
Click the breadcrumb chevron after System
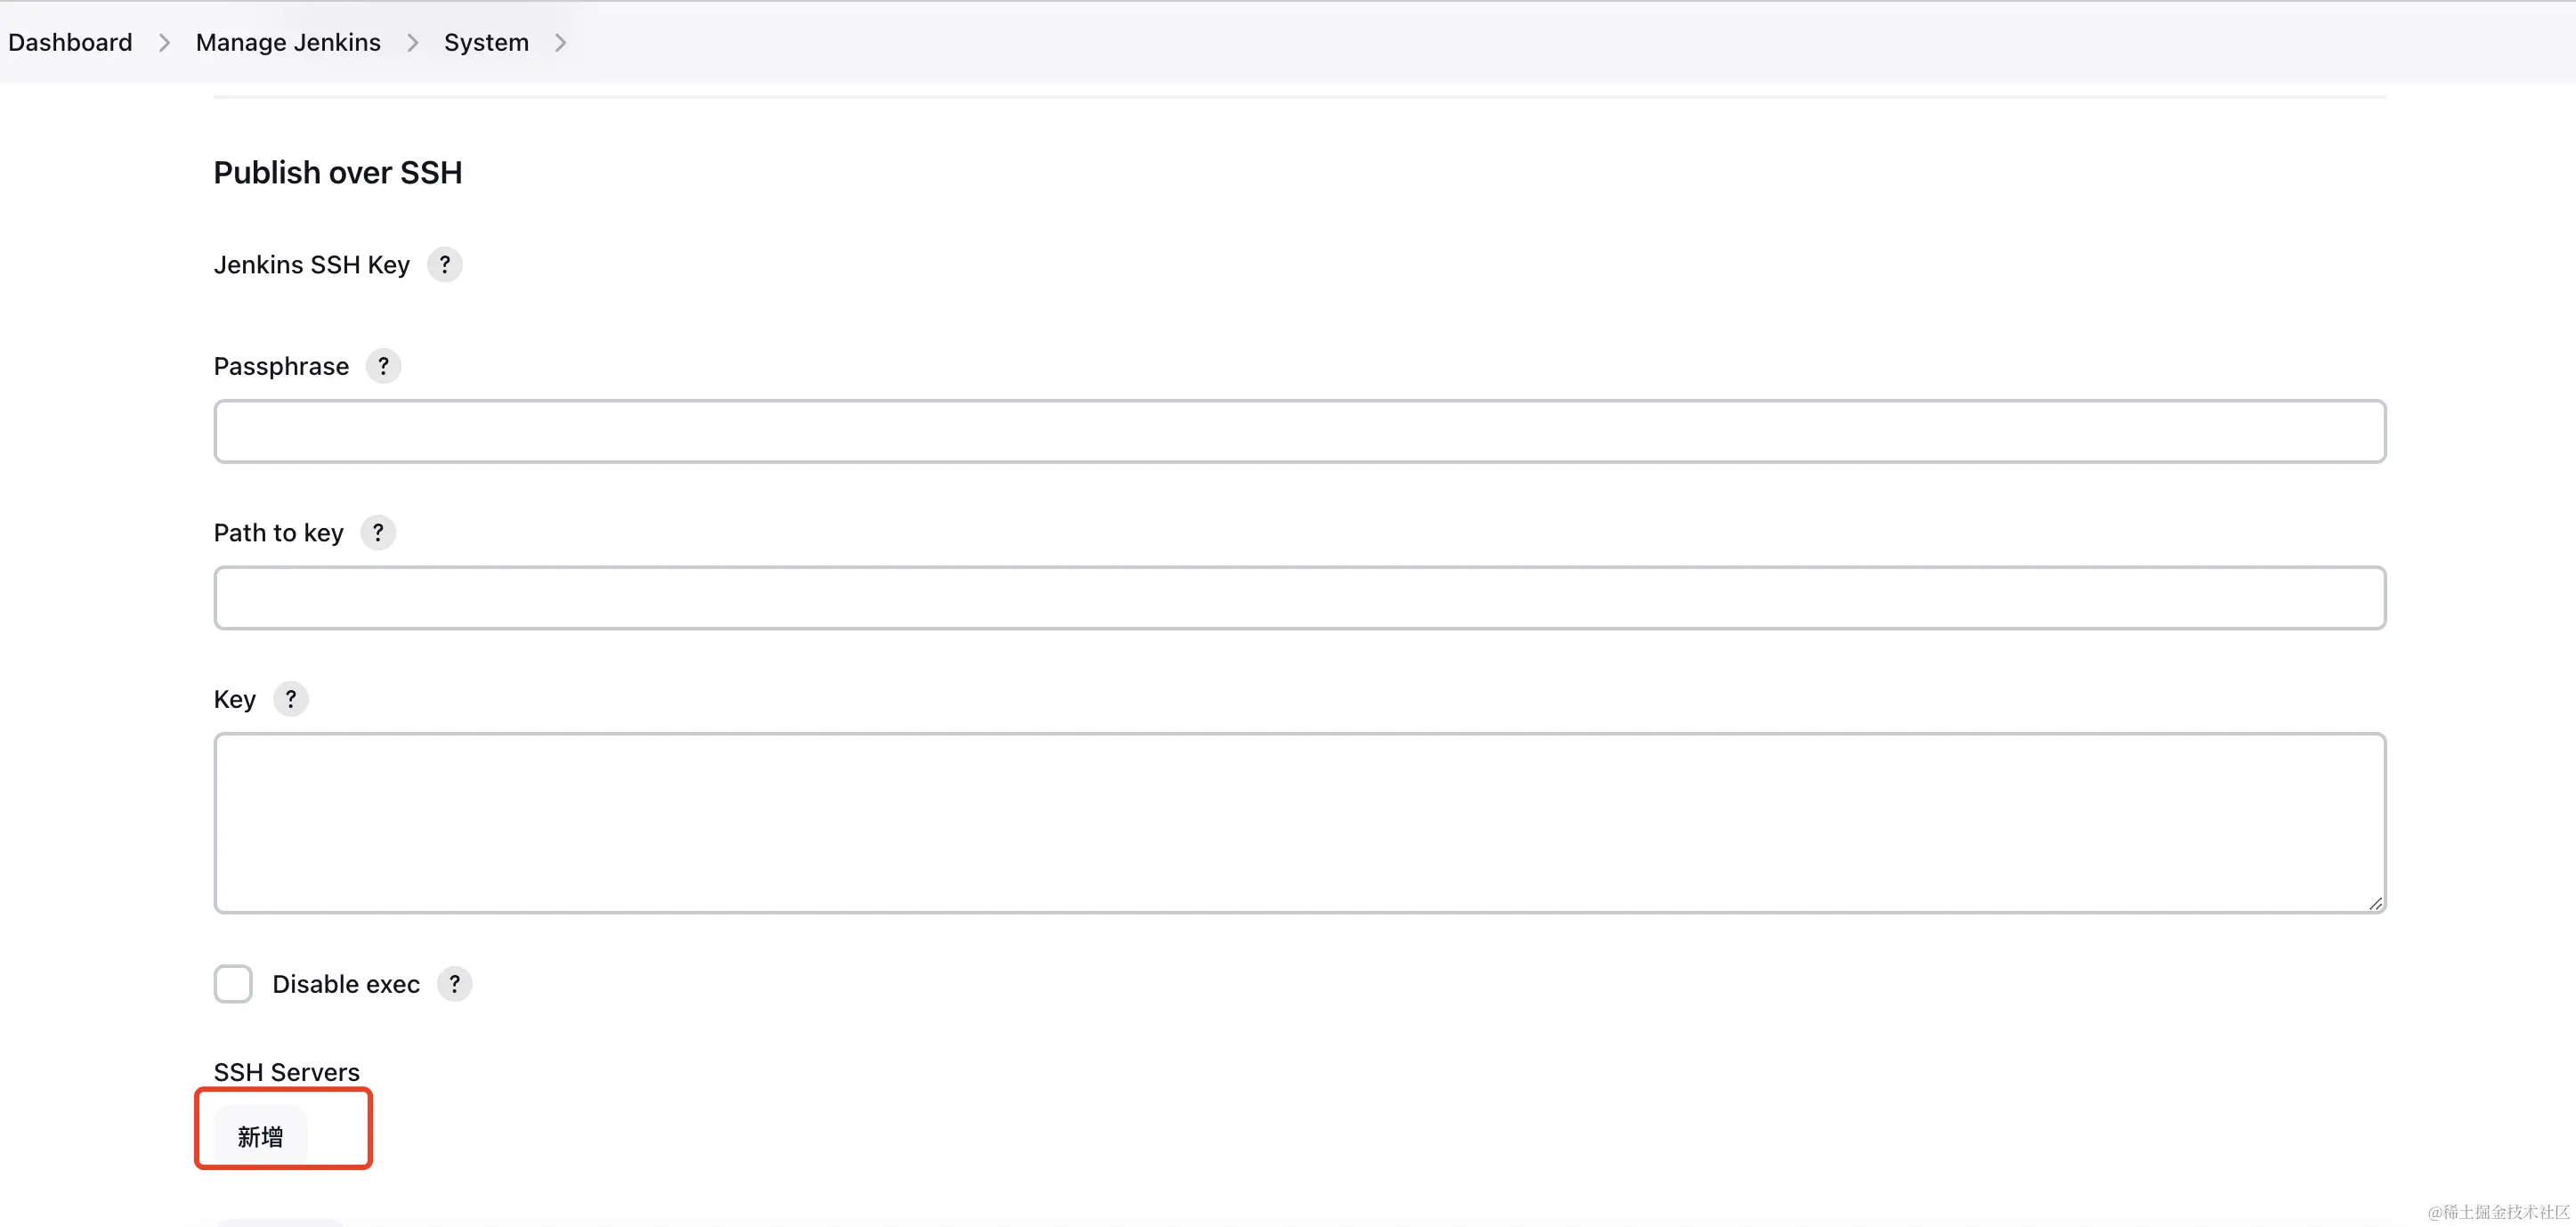coord(560,42)
